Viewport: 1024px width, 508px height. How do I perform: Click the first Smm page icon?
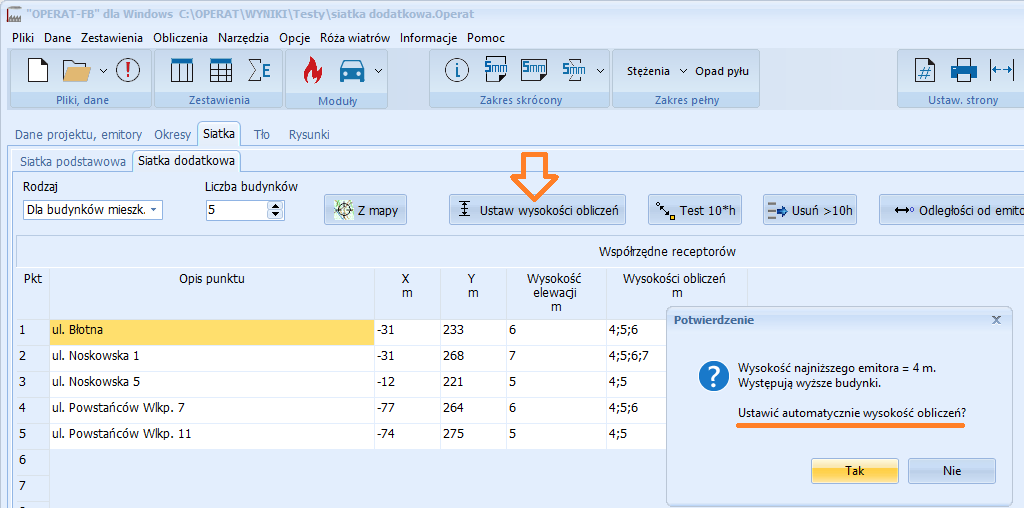coord(496,71)
